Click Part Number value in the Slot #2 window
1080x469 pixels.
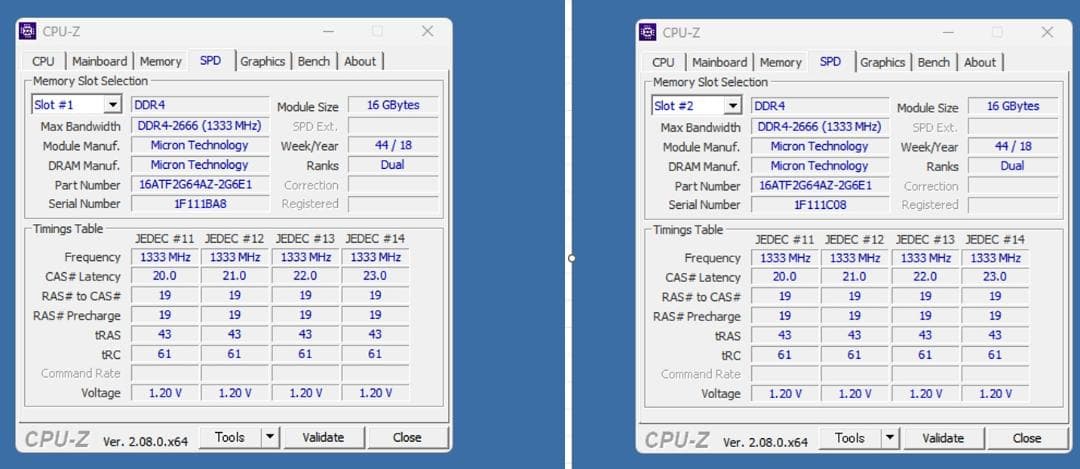tap(820, 185)
